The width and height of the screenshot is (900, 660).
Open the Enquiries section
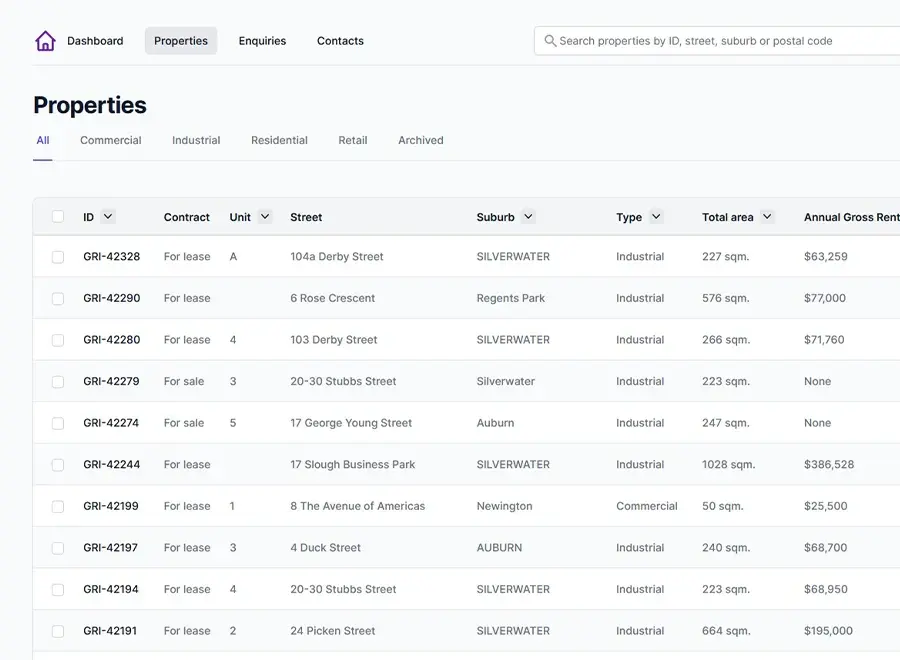click(262, 41)
